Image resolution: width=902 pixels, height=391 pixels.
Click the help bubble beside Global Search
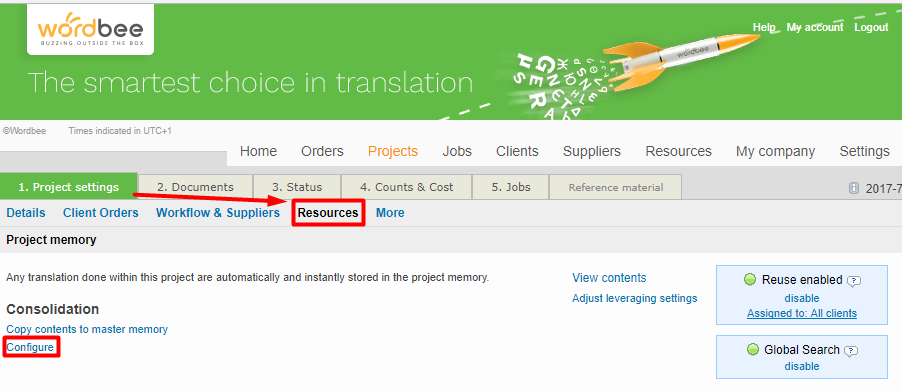(852, 350)
